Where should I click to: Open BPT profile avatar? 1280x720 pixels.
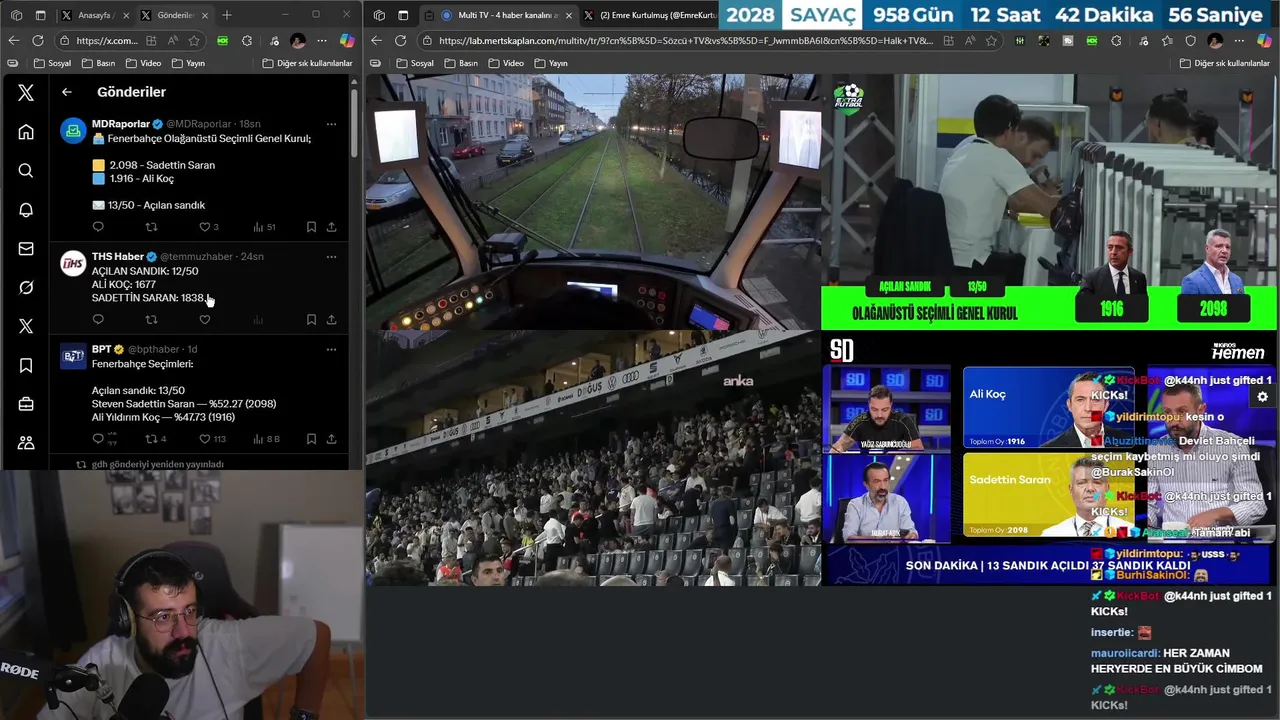pyautogui.click(x=73, y=356)
